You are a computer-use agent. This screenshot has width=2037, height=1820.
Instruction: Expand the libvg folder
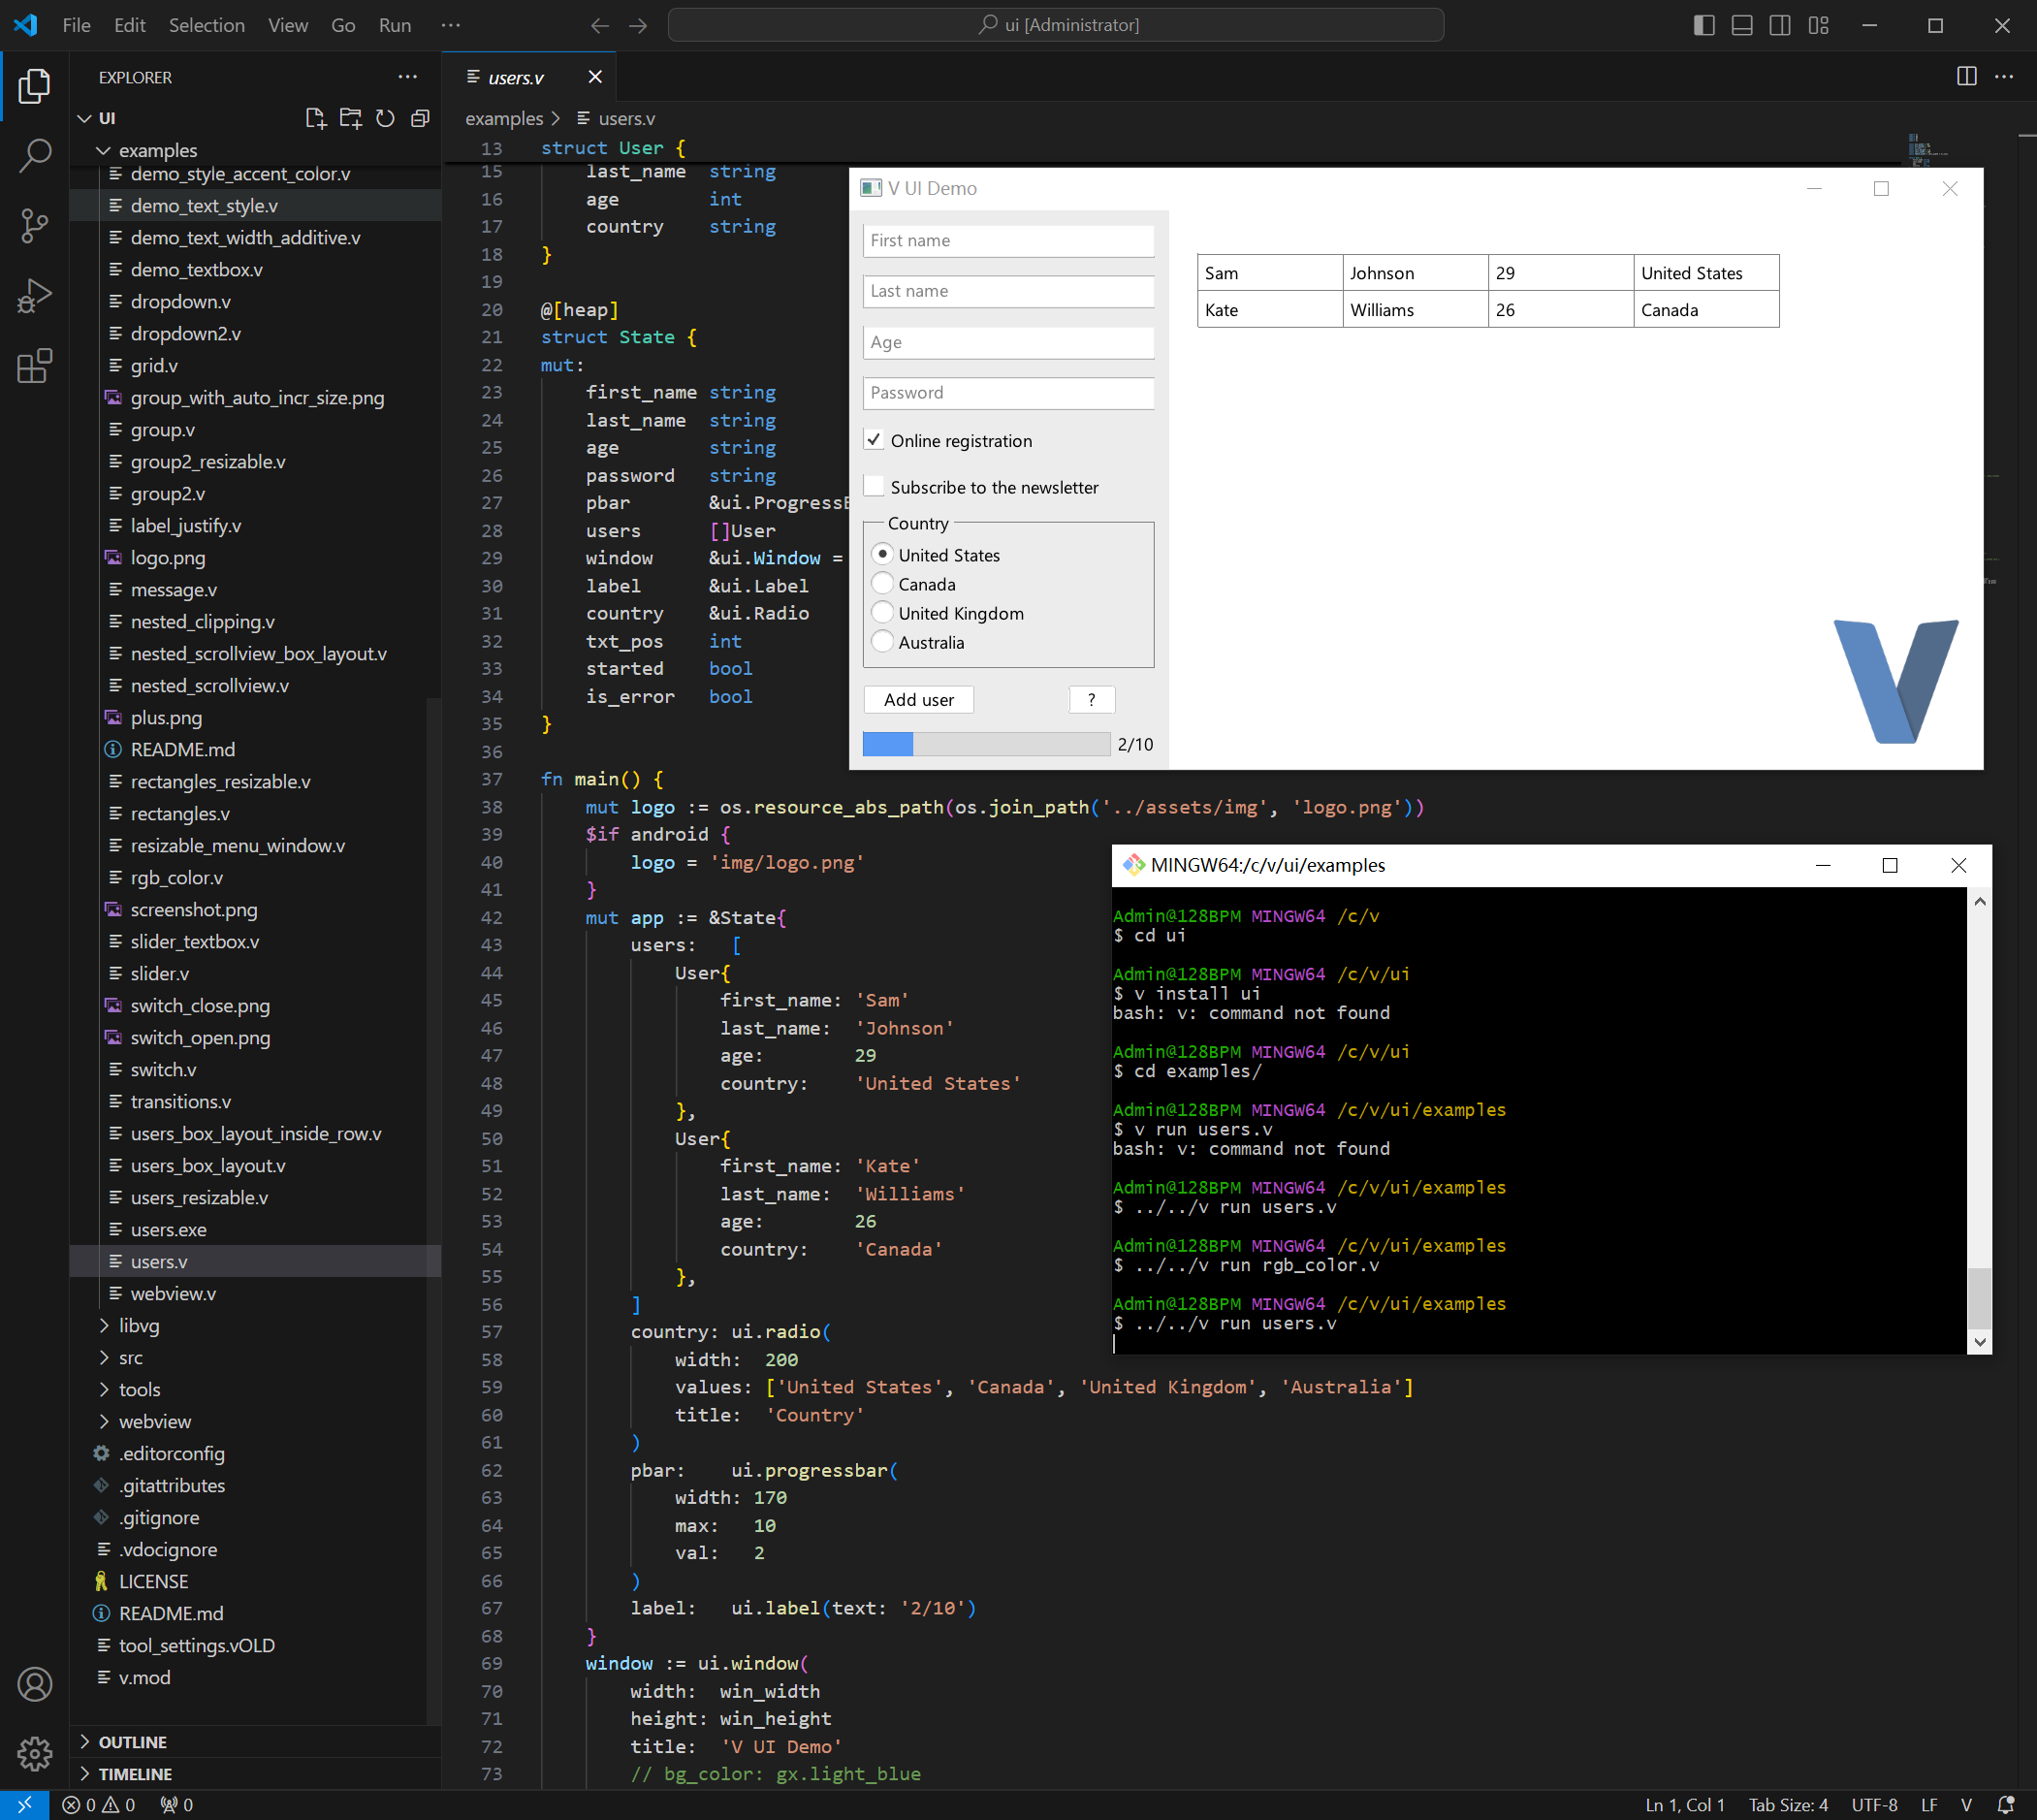click(139, 1326)
